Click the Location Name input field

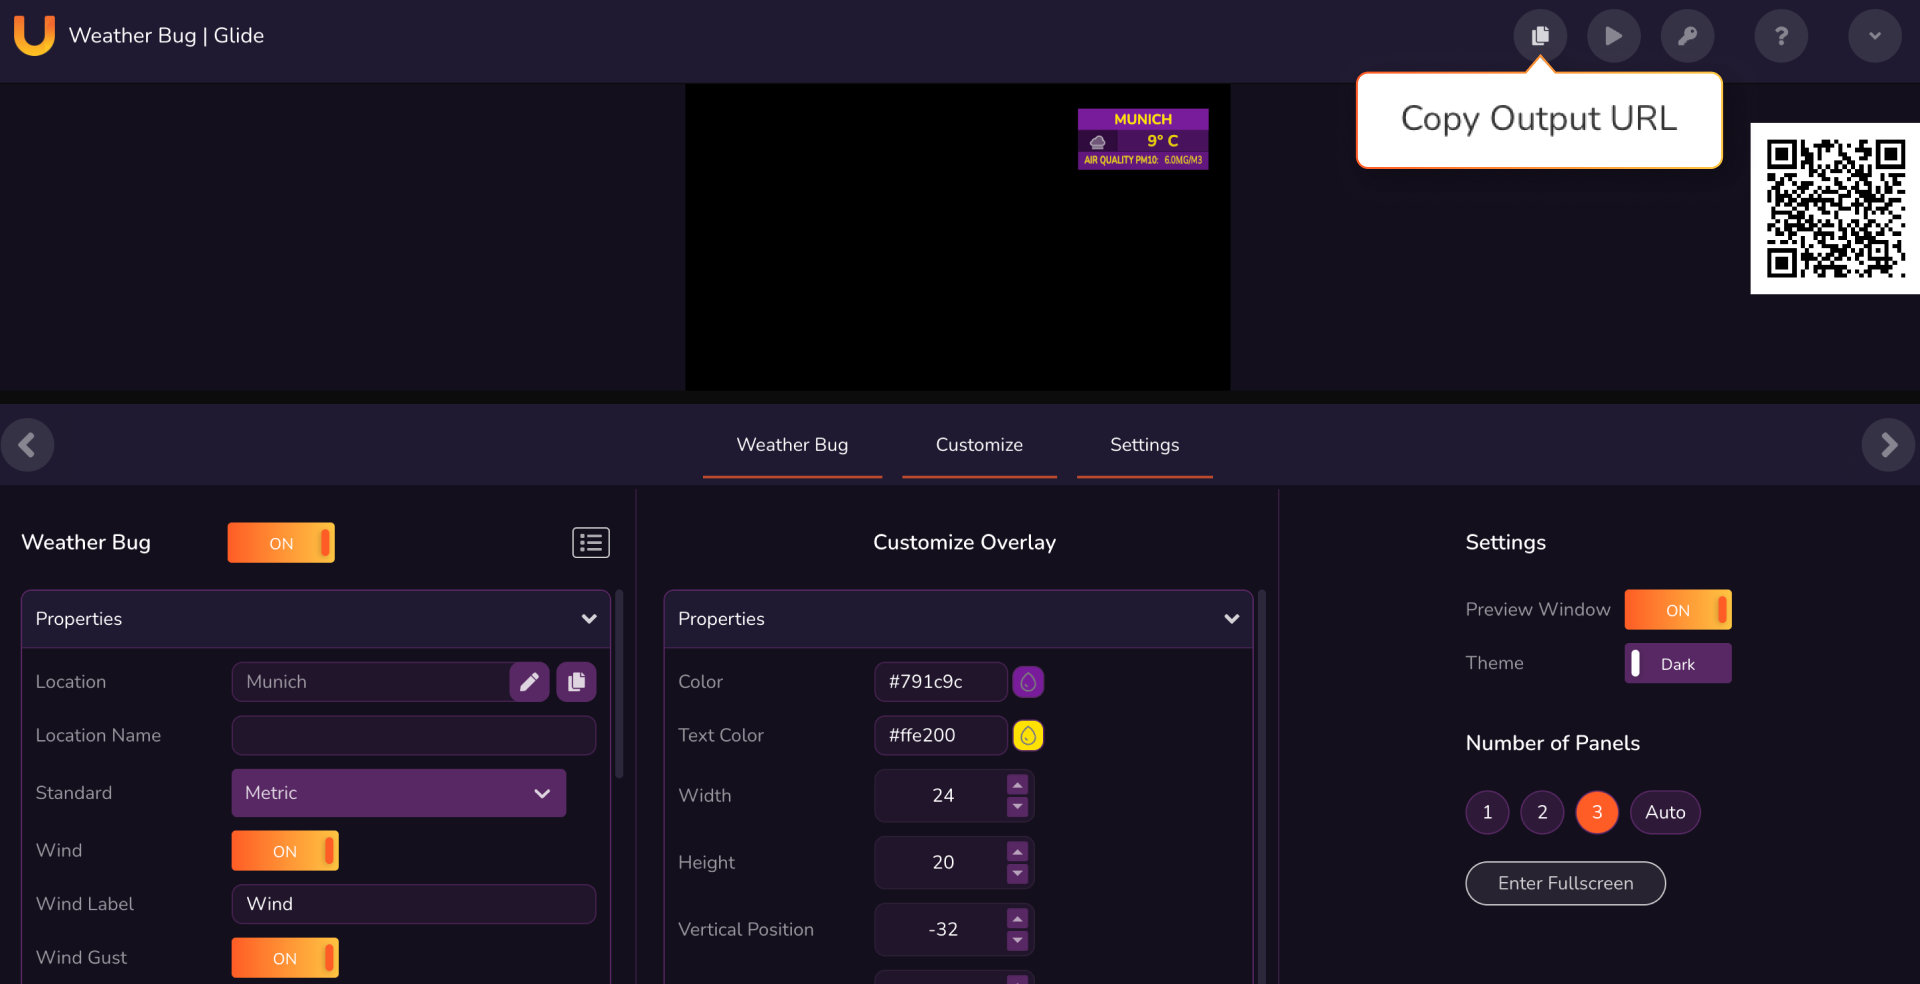click(x=412, y=735)
